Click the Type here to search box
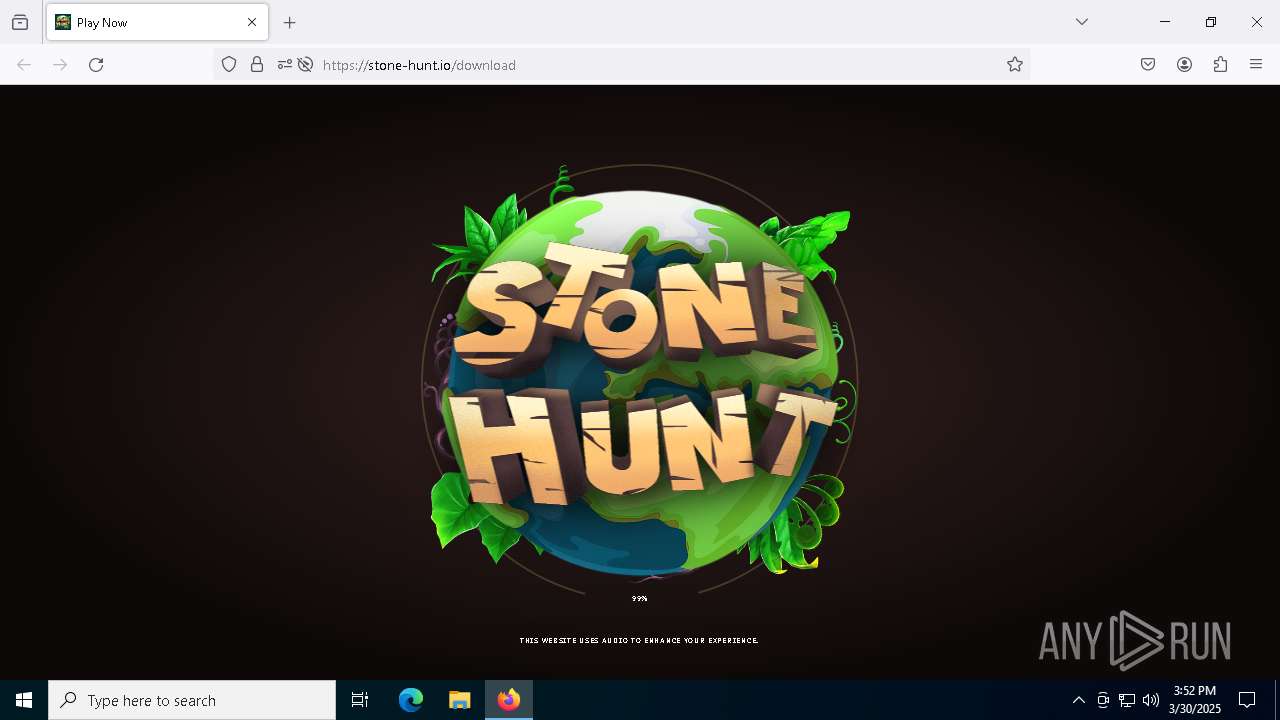Image resolution: width=1280 pixels, height=720 pixels. (192, 700)
